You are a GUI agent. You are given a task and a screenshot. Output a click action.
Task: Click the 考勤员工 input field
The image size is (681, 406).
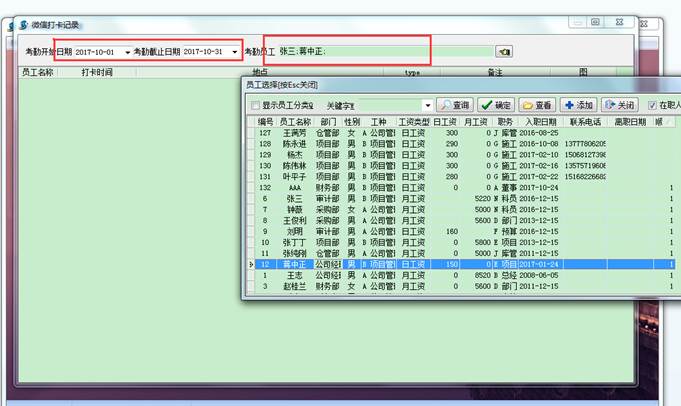click(385, 51)
